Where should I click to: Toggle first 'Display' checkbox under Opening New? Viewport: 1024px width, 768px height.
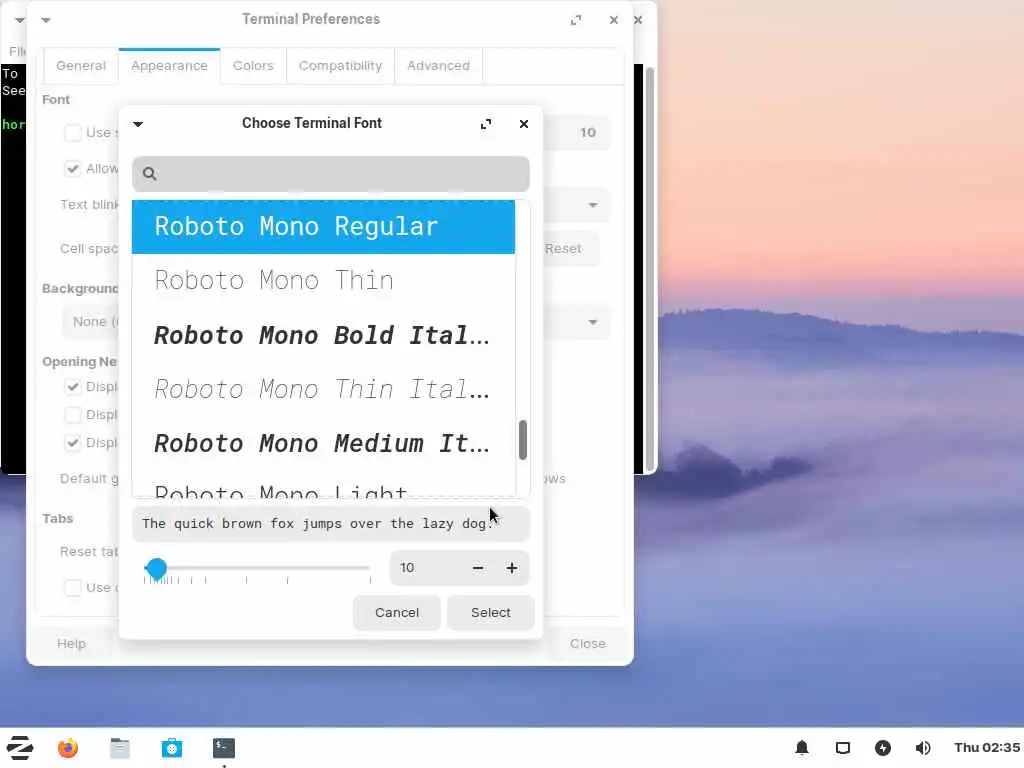click(x=73, y=387)
